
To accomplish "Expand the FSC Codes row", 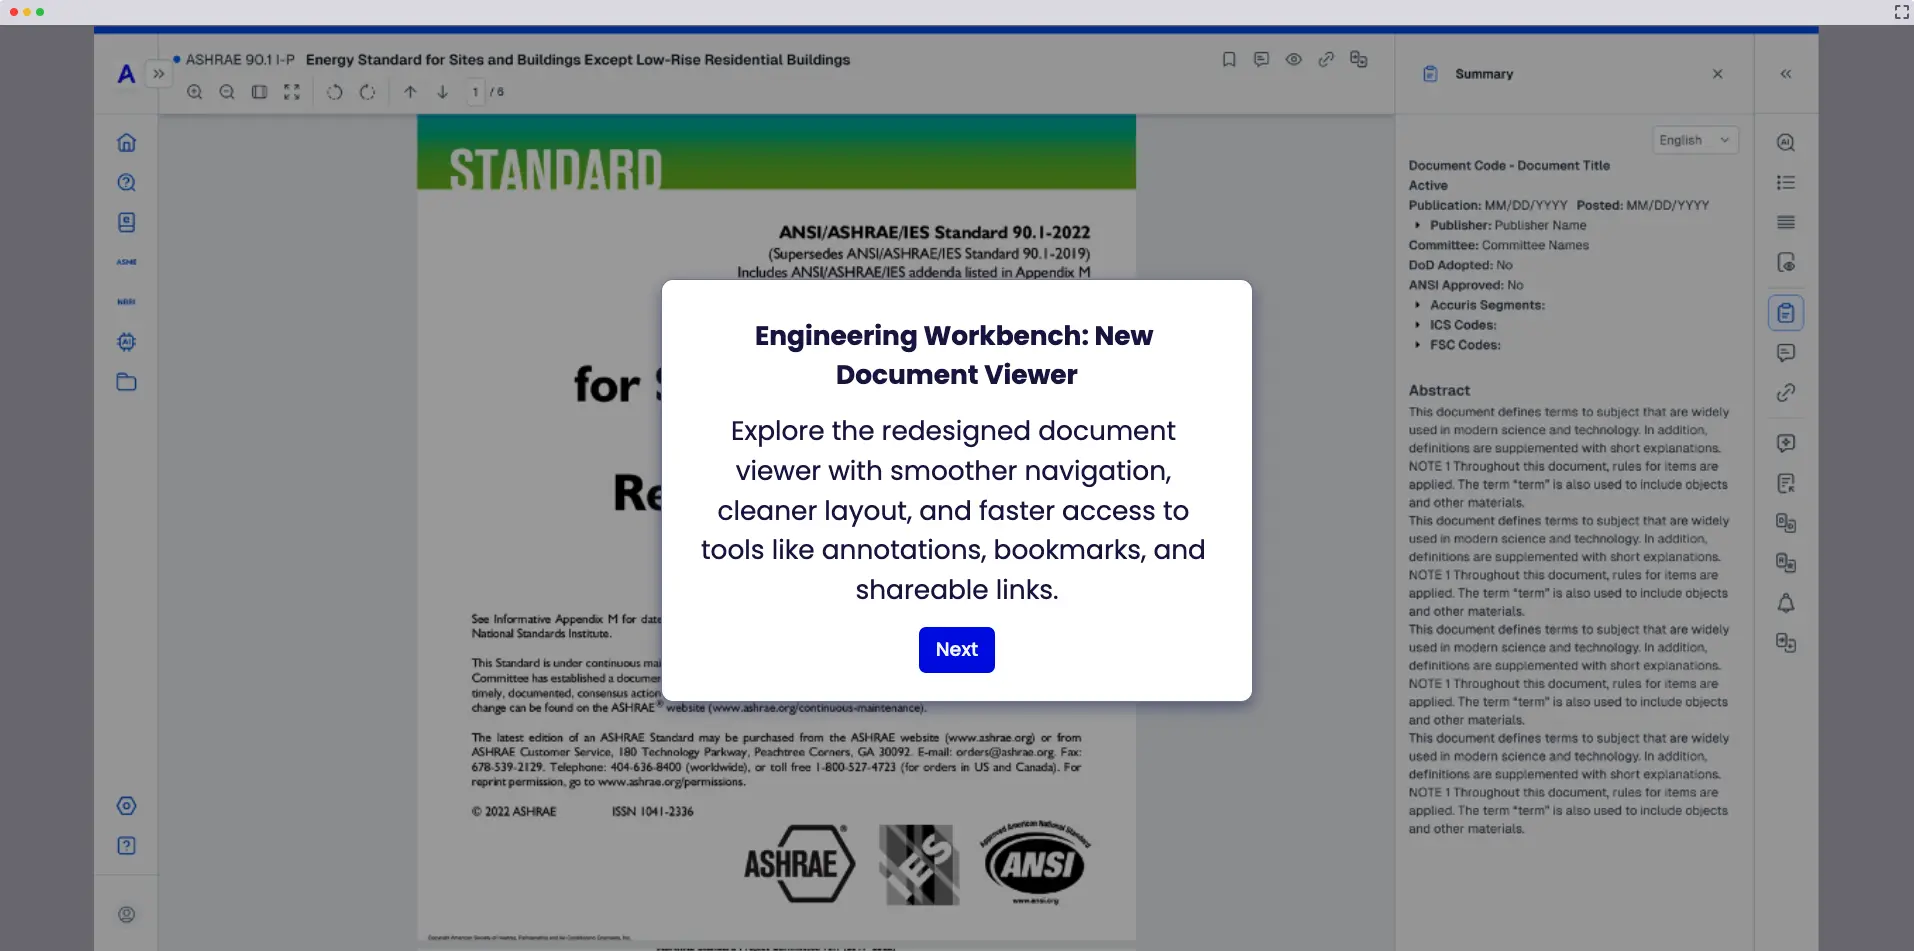I will (1417, 345).
